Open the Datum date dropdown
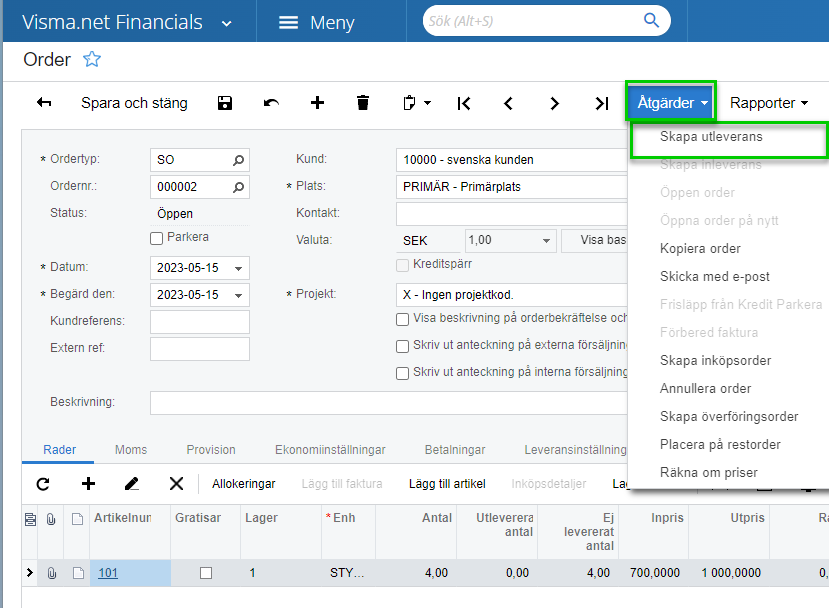This screenshot has width=829, height=608. pos(238,269)
